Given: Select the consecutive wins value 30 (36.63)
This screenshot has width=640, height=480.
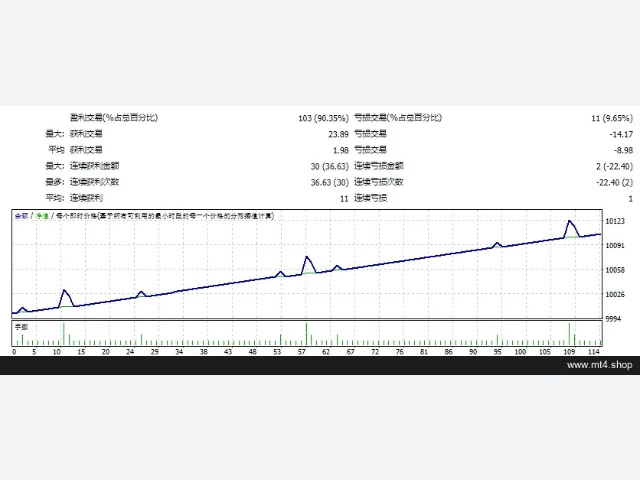Looking at the screenshot, I should (x=329, y=167).
